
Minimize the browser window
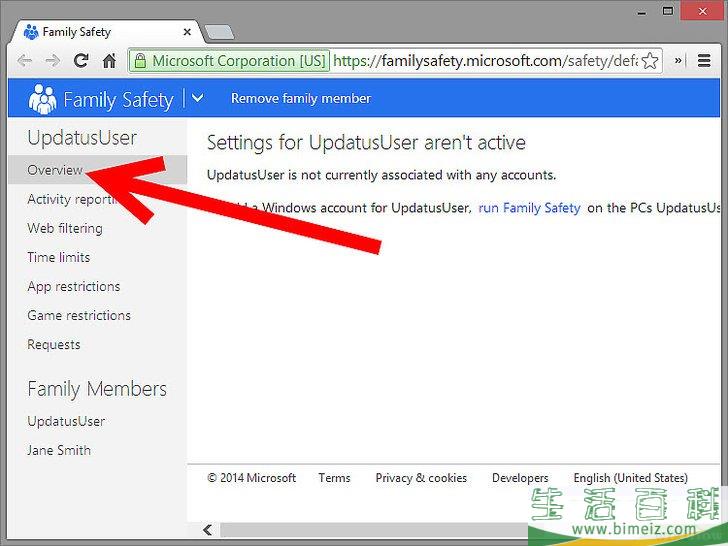coord(642,12)
